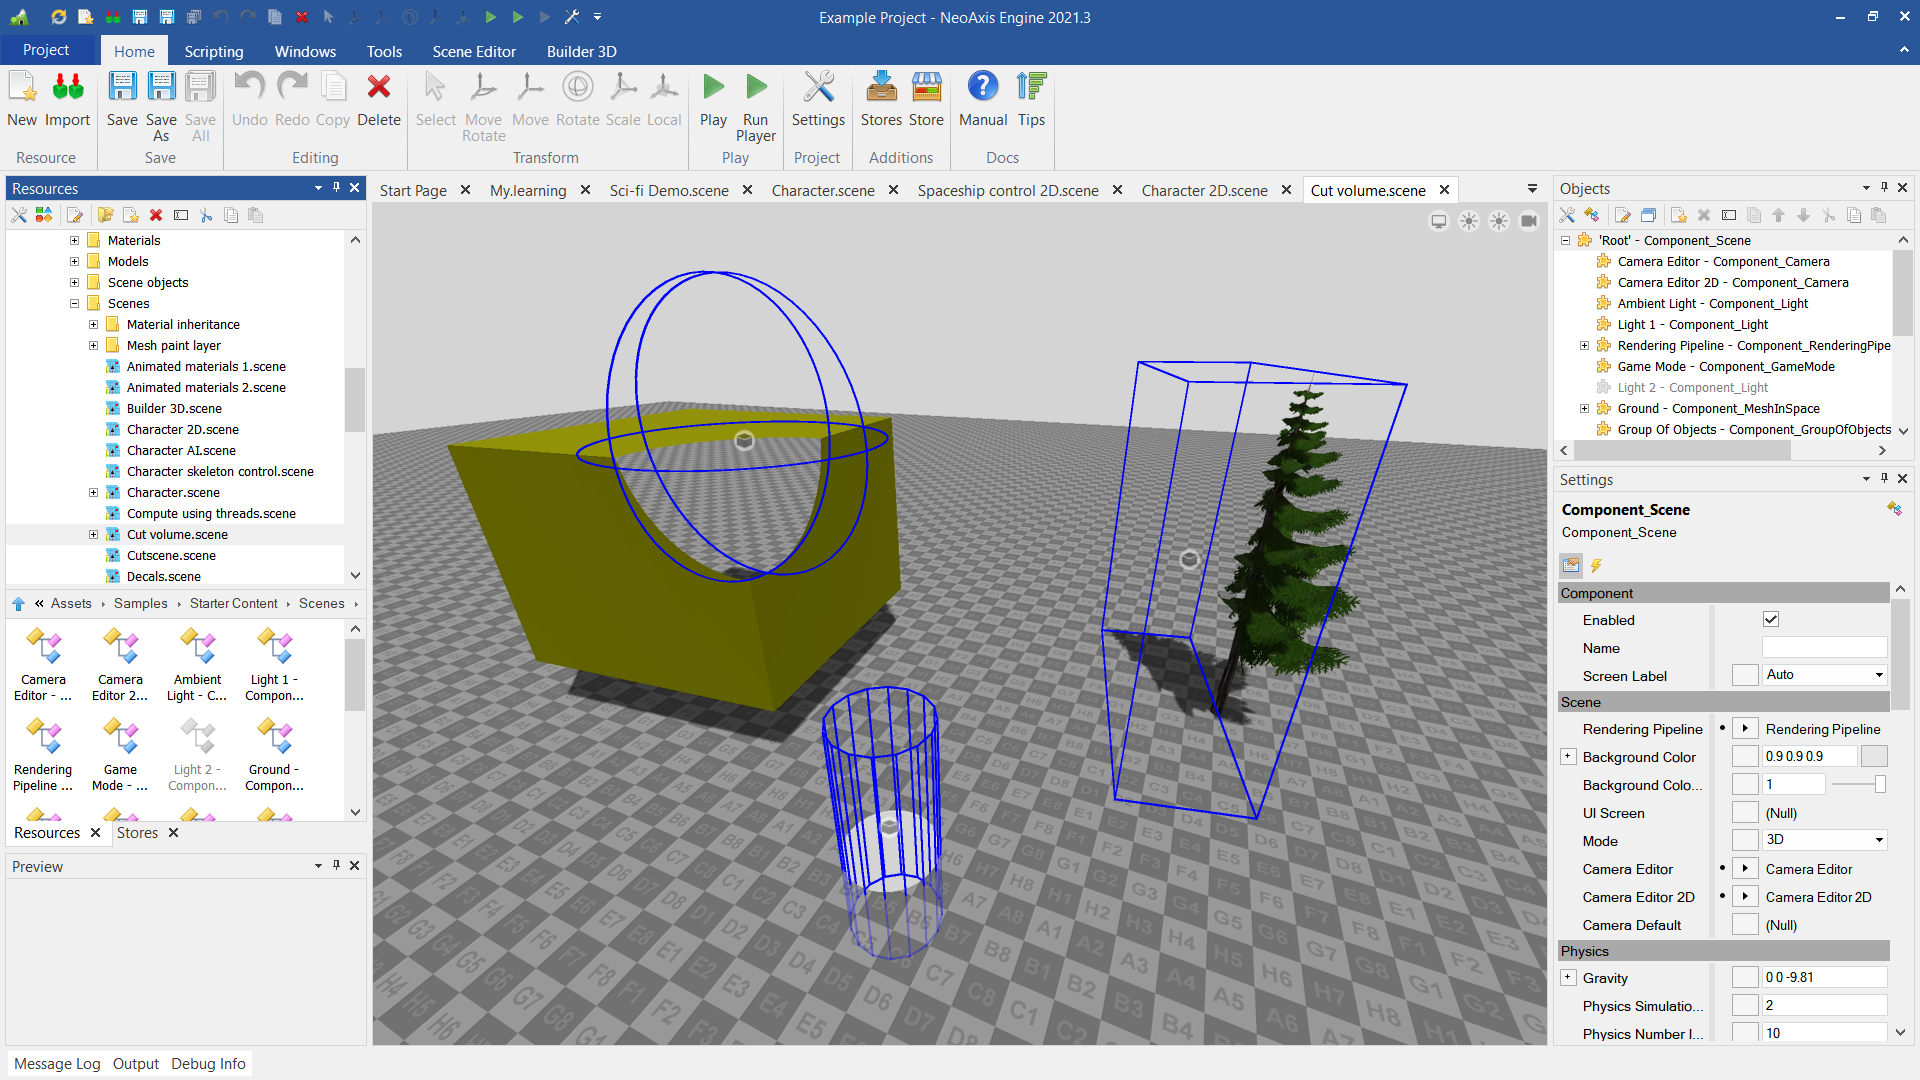1920x1080 pixels.
Task: Click the Import resource icon
Action: coord(67,88)
